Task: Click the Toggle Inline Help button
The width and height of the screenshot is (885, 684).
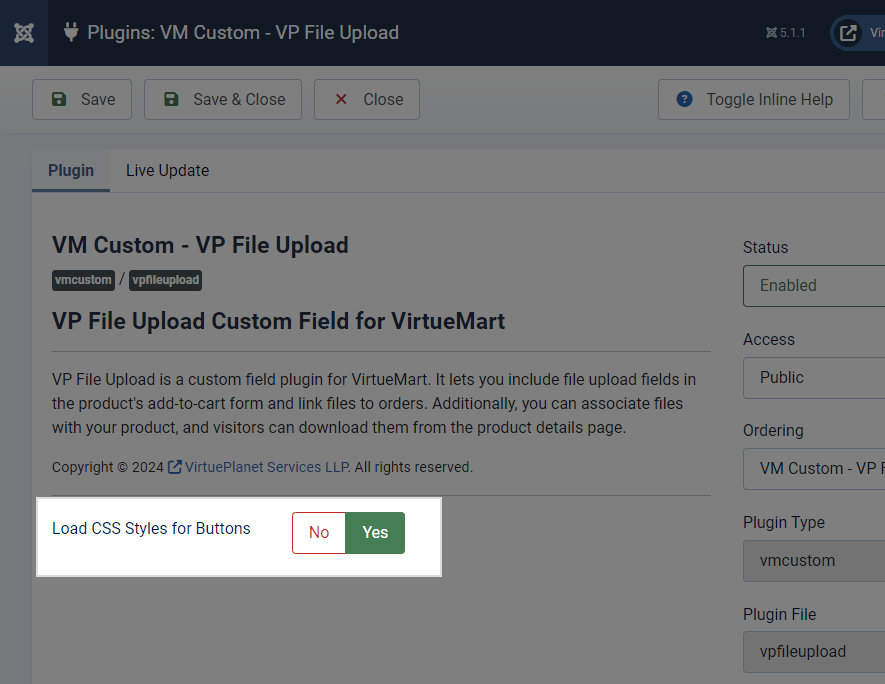Action: (753, 99)
